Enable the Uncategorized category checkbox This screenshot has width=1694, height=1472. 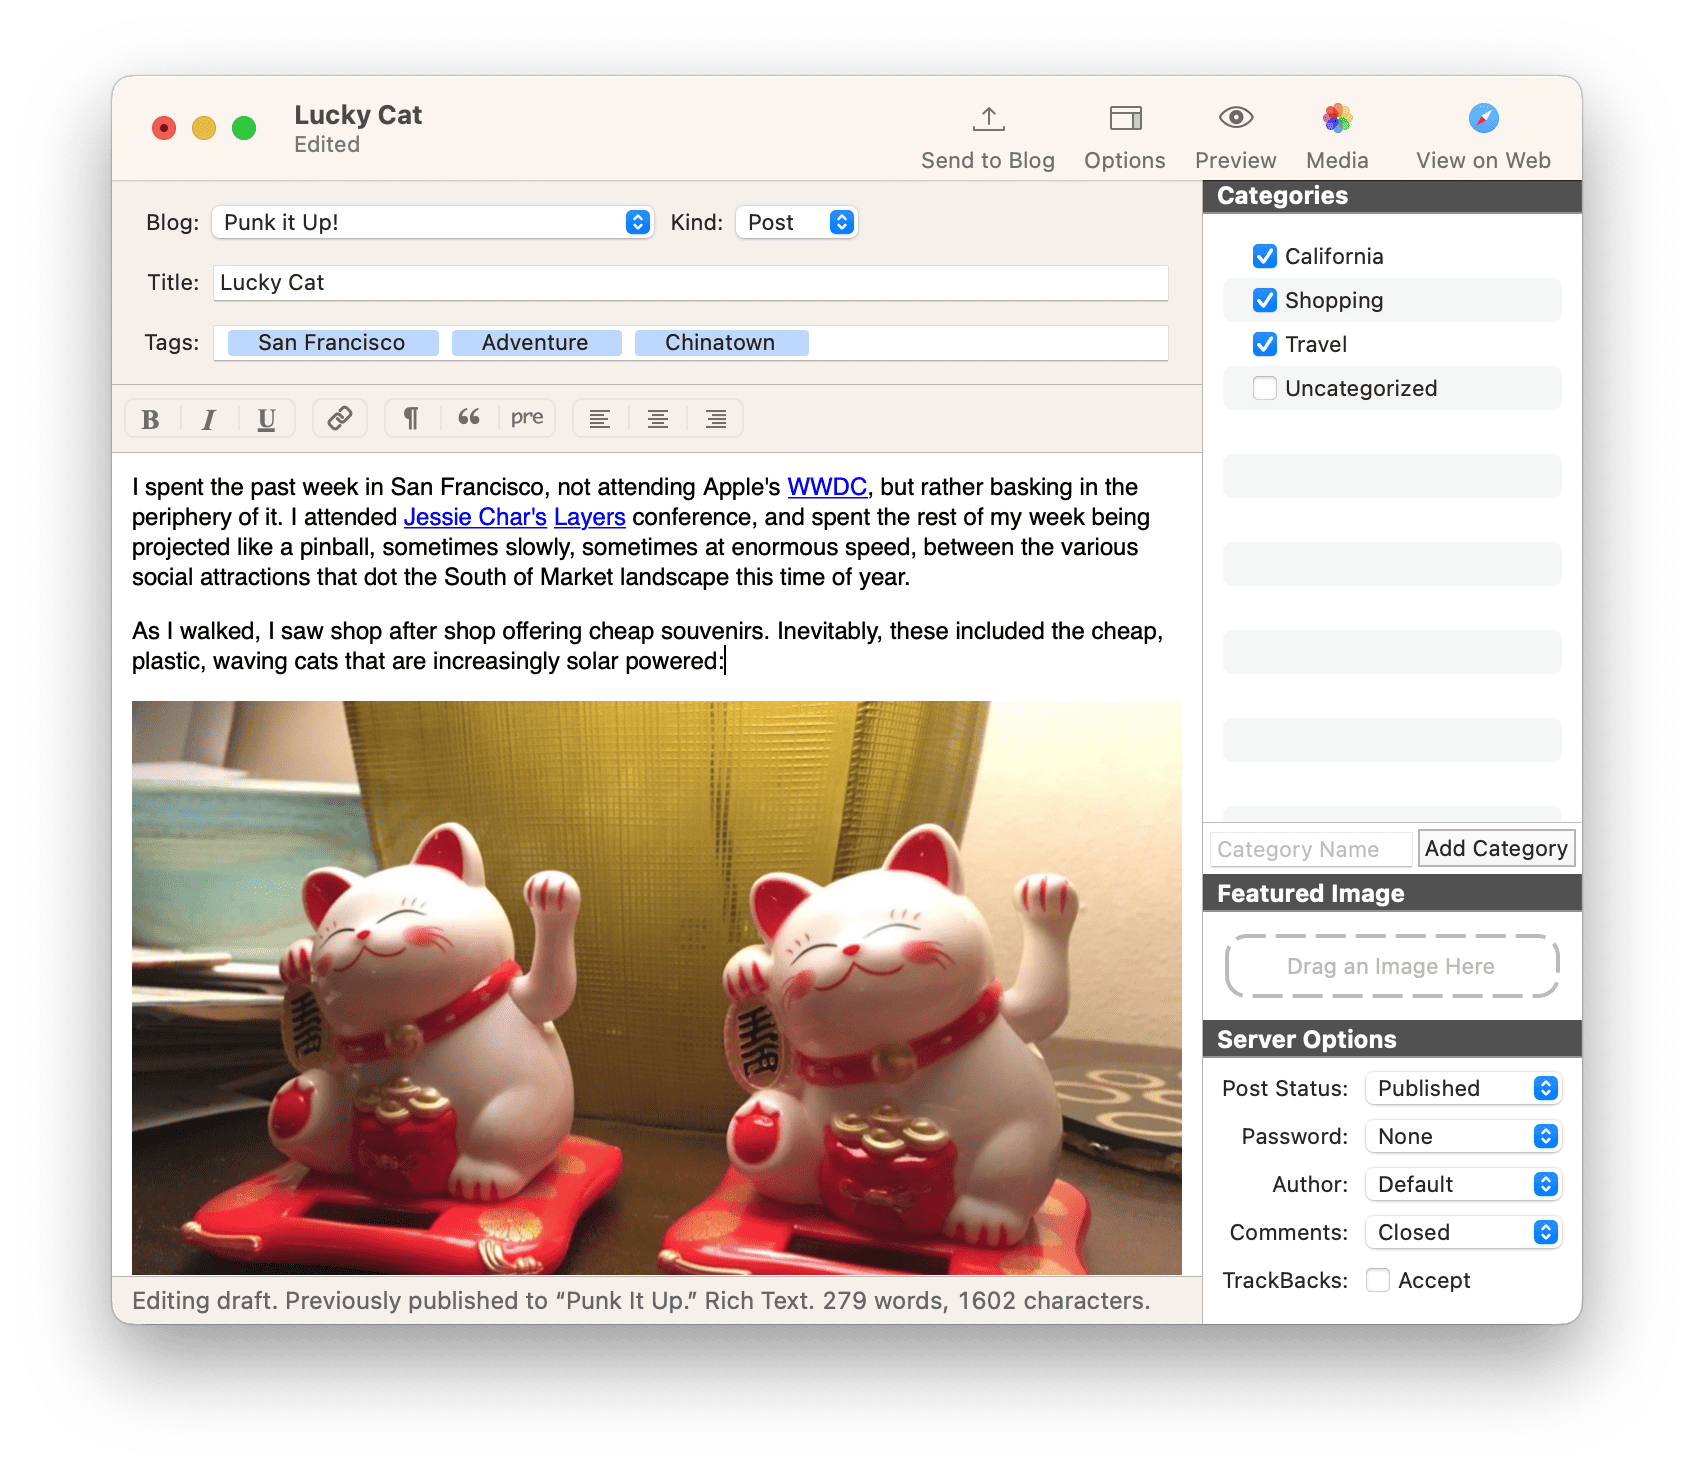coord(1265,388)
